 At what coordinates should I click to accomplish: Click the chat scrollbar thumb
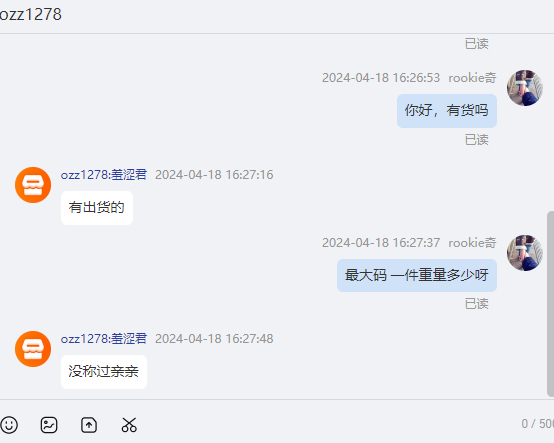550,304
